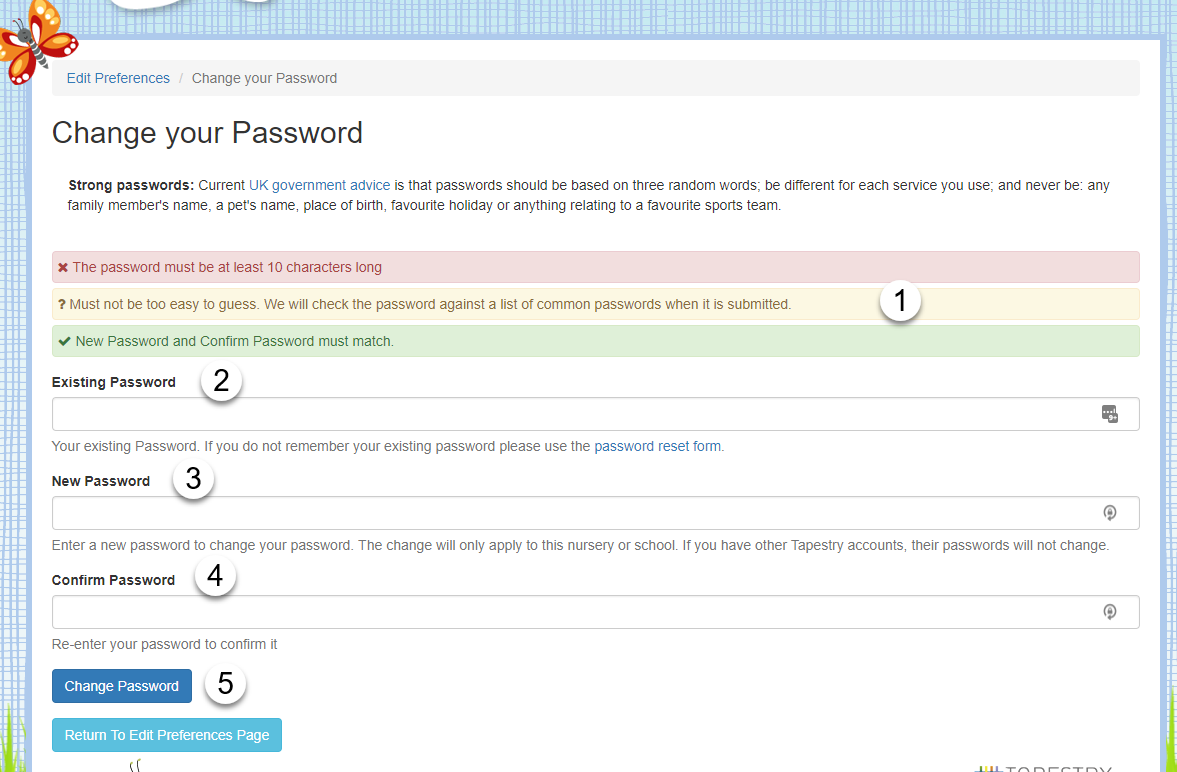Click green checkmark icon on match rule

[x=64, y=341]
